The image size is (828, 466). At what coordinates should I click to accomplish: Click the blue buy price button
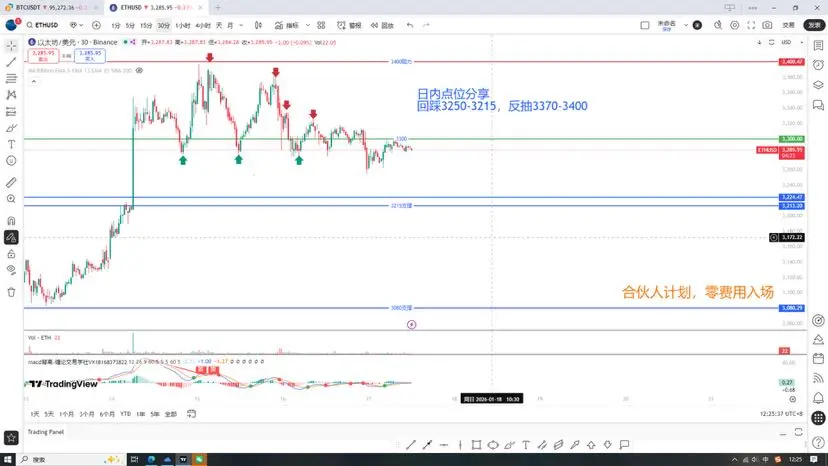[90, 55]
